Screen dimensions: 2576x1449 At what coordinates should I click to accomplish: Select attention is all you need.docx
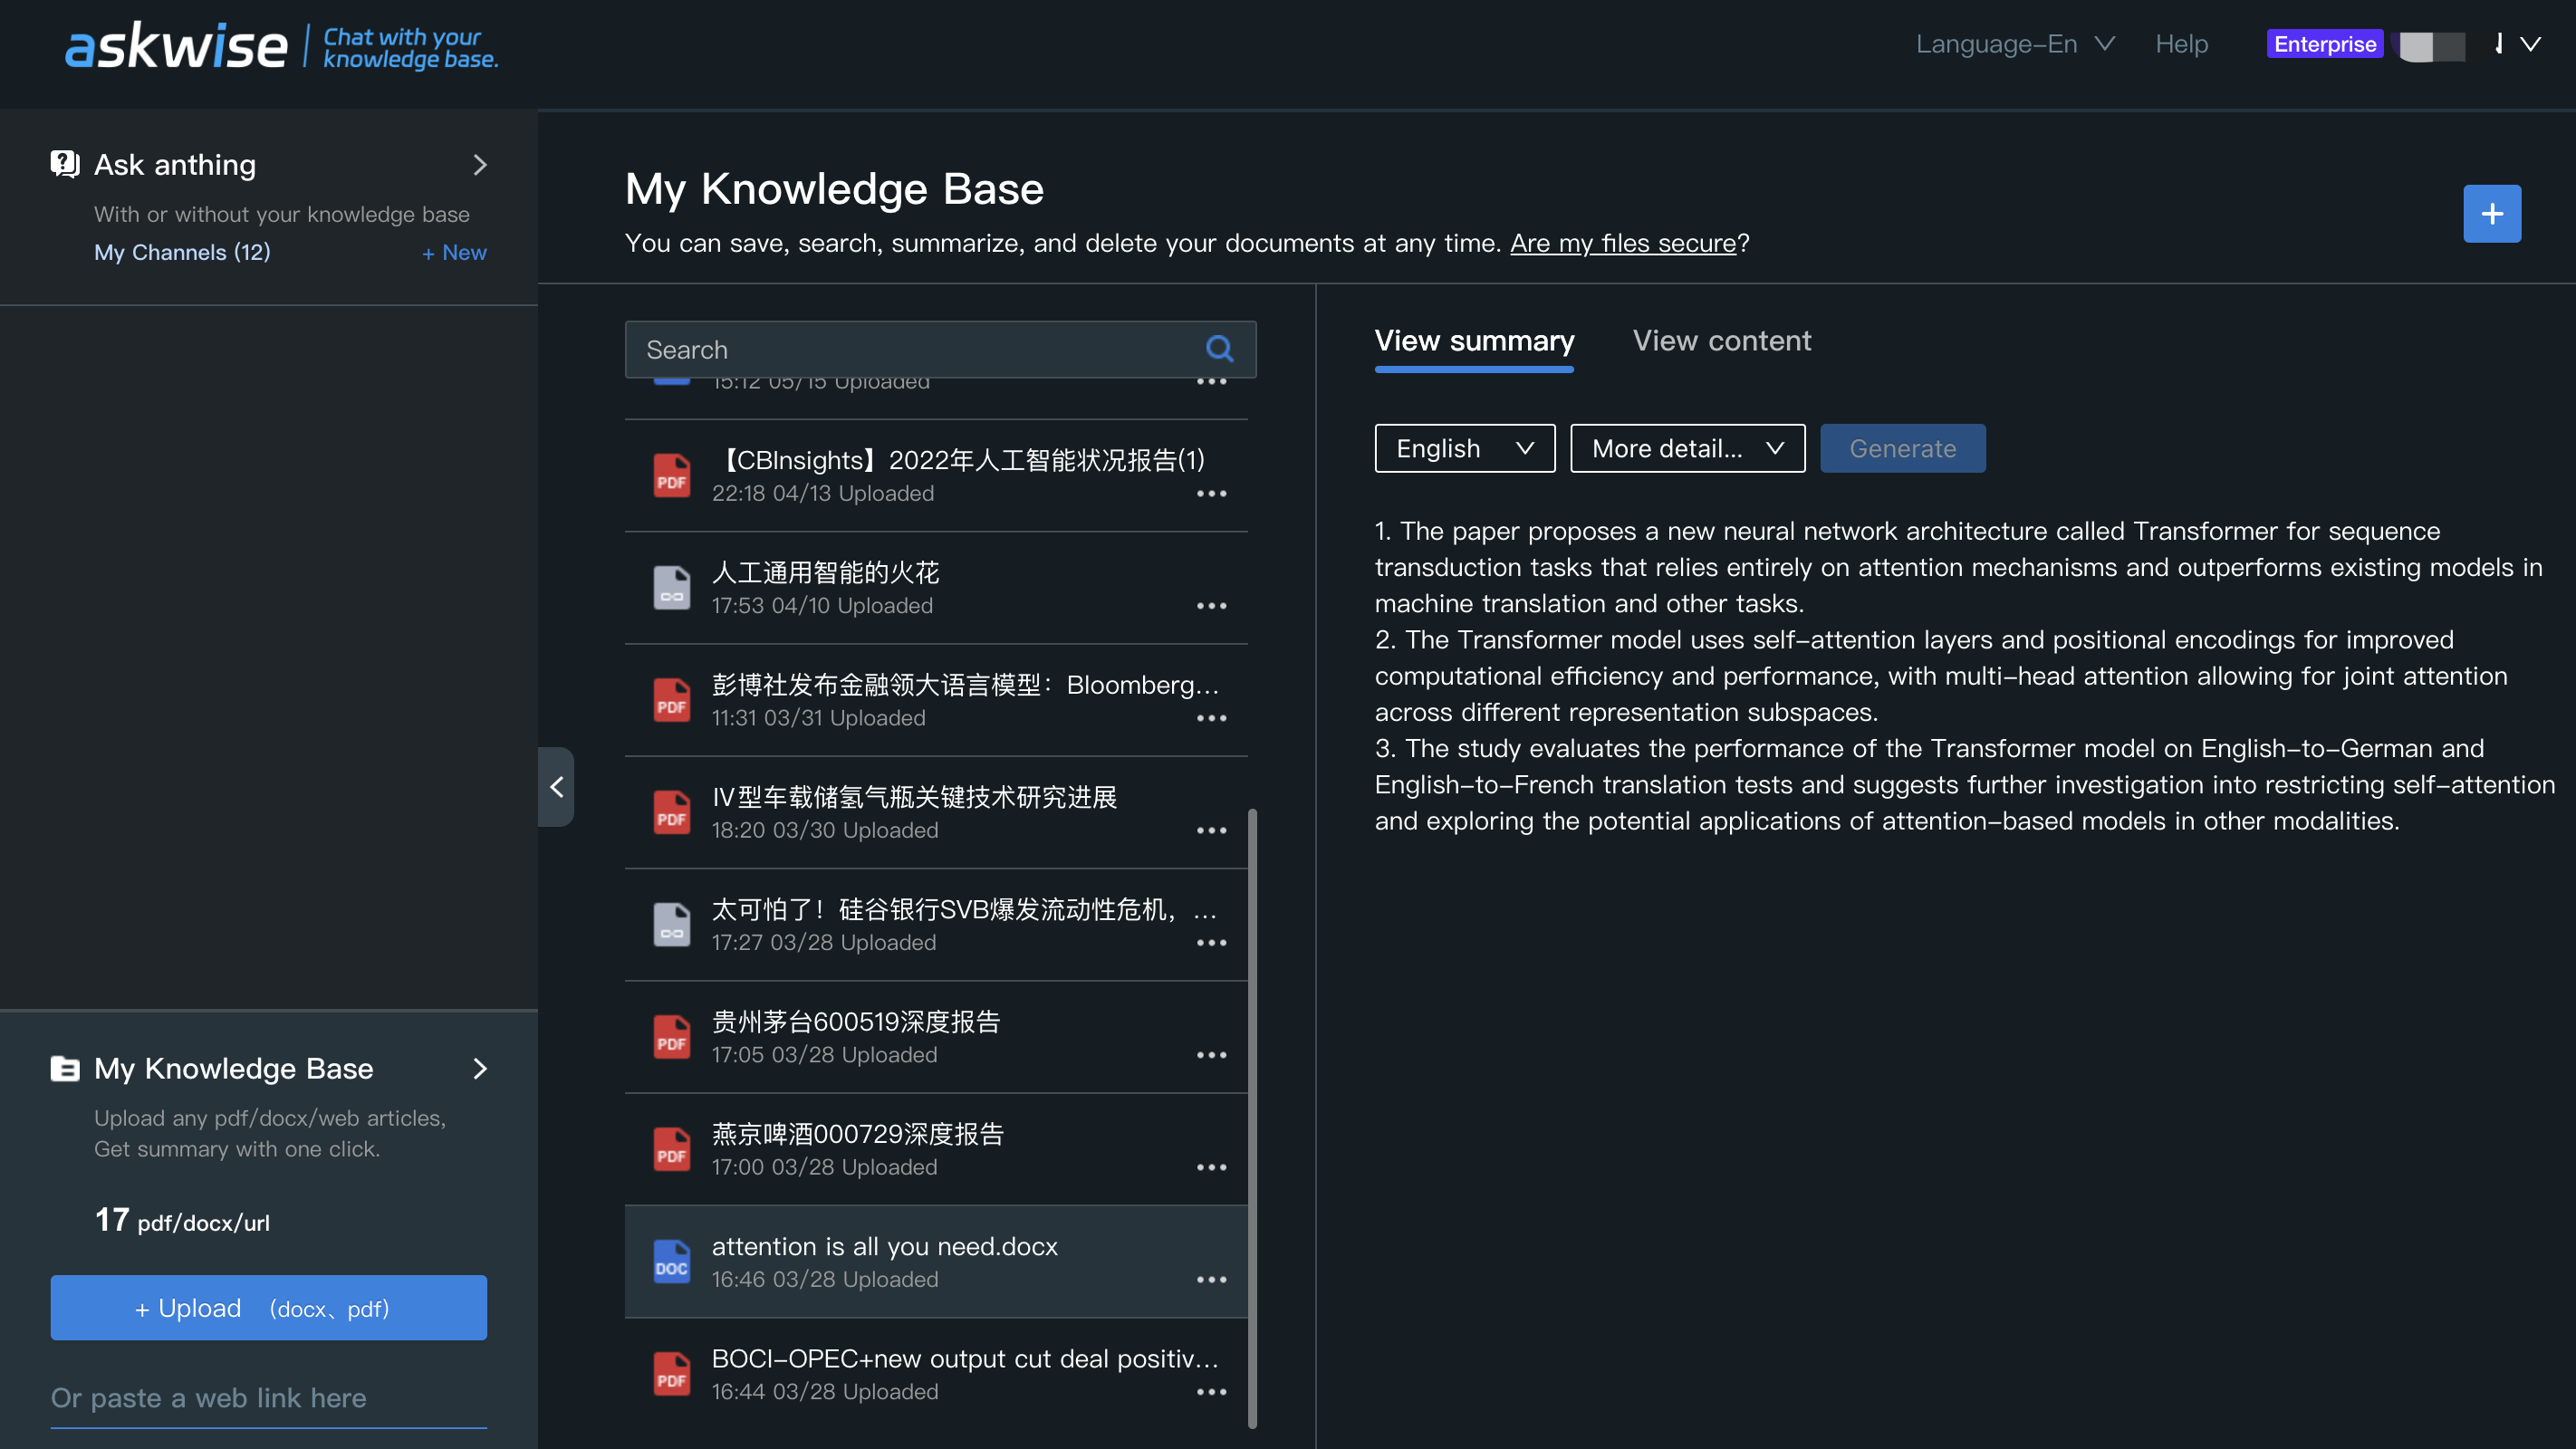pos(936,1261)
